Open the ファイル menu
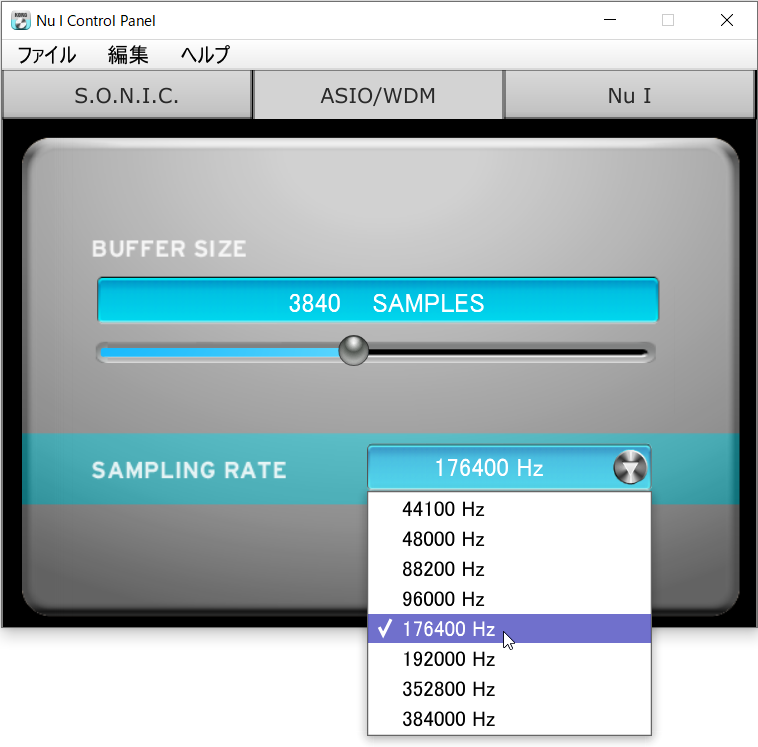The width and height of the screenshot is (758, 747). point(46,55)
